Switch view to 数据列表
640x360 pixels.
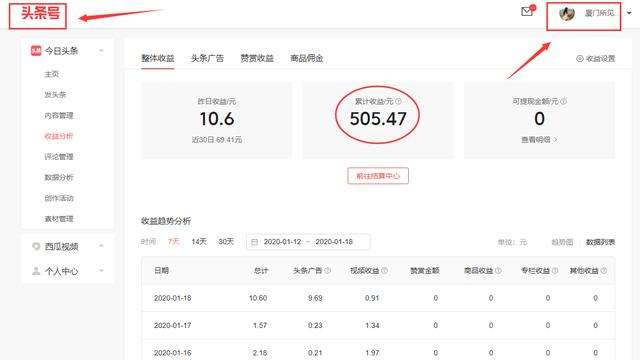coord(600,242)
